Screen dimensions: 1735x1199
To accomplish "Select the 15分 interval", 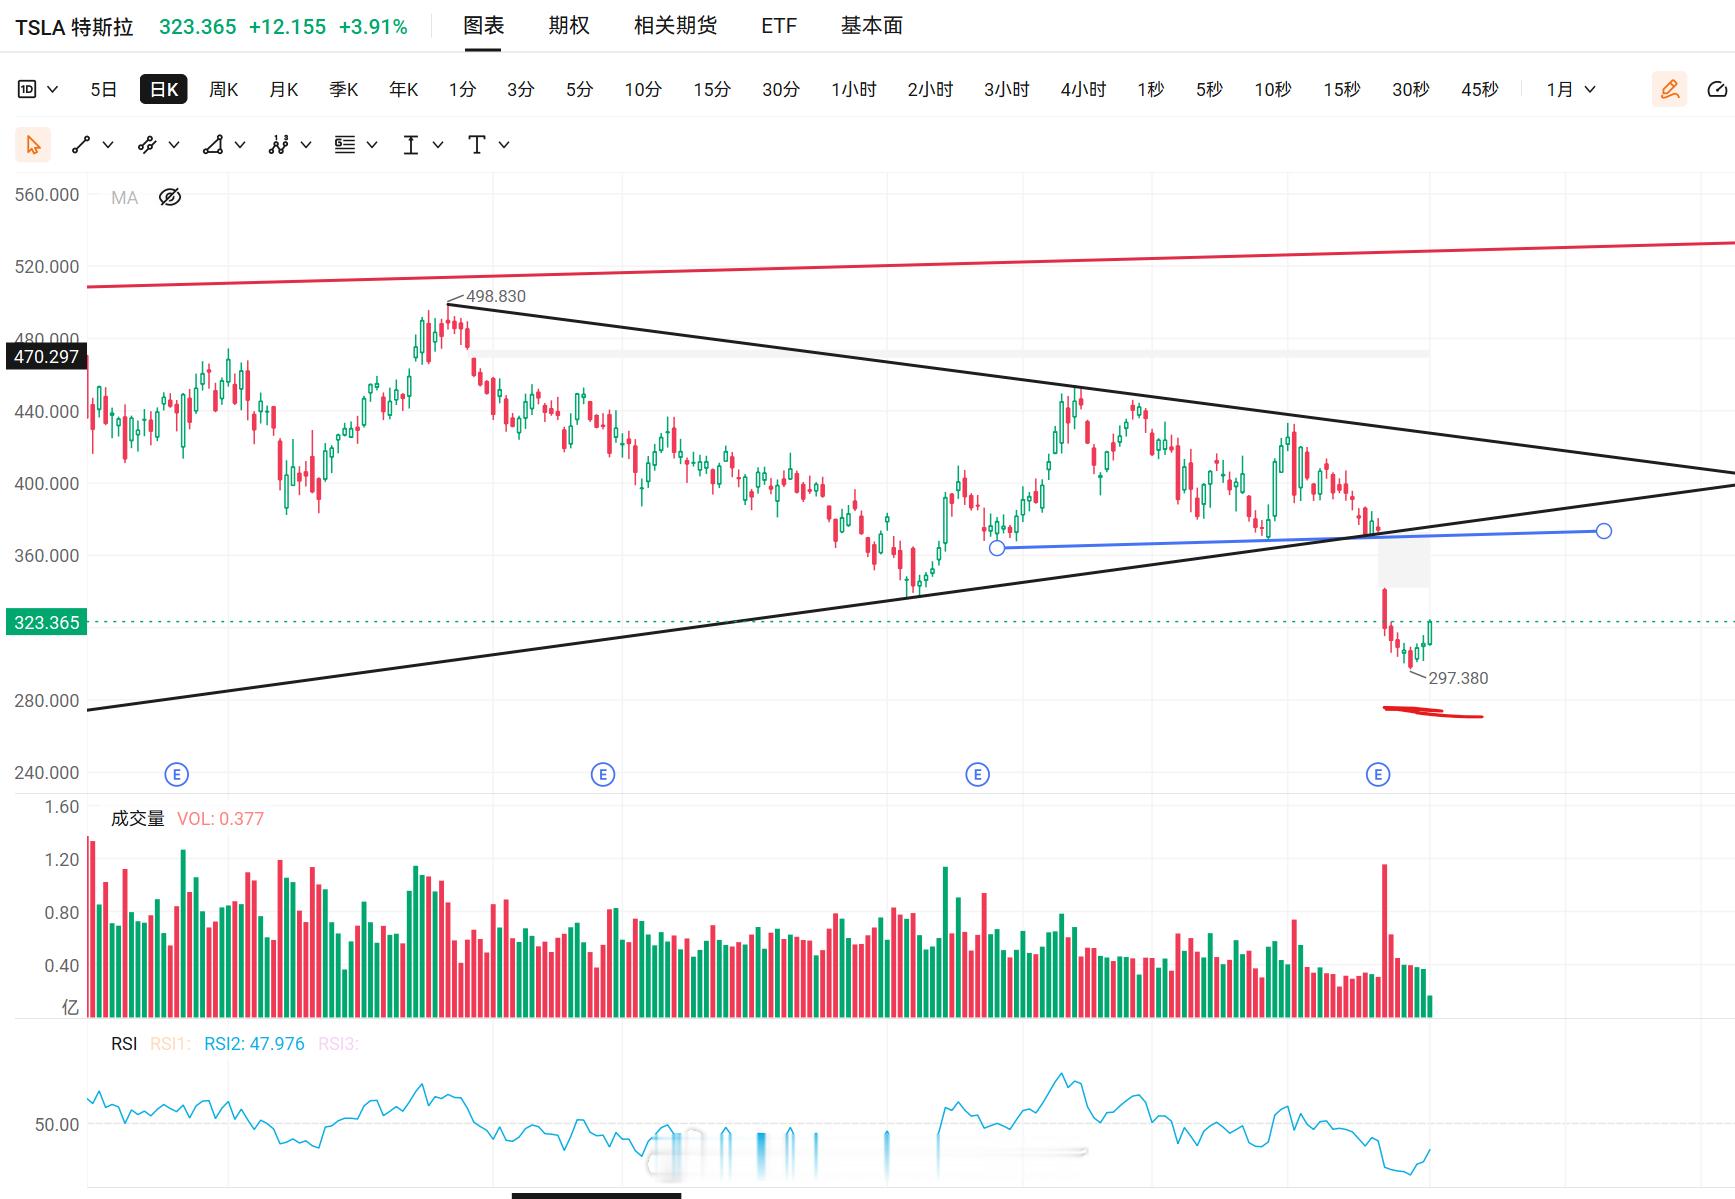I will 712,89.
